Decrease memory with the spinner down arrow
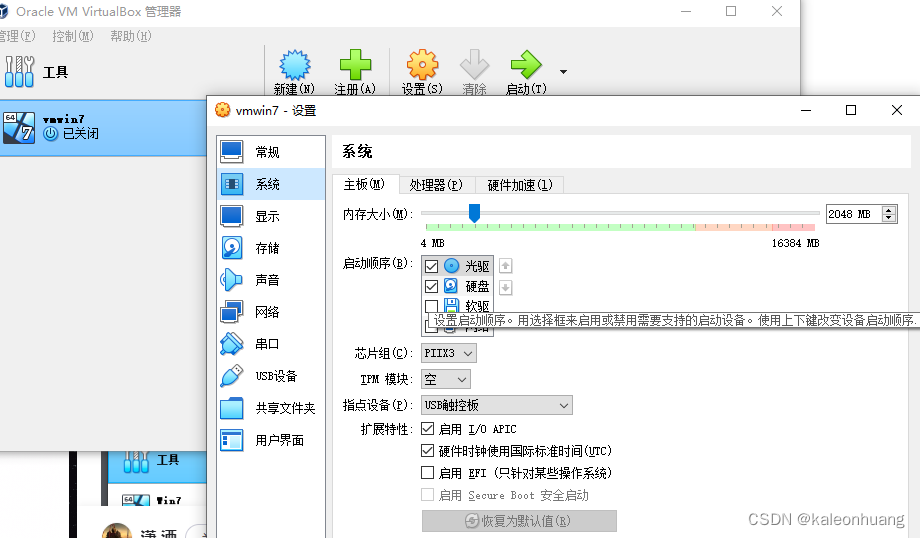This screenshot has width=920, height=538. [x=889, y=218]
